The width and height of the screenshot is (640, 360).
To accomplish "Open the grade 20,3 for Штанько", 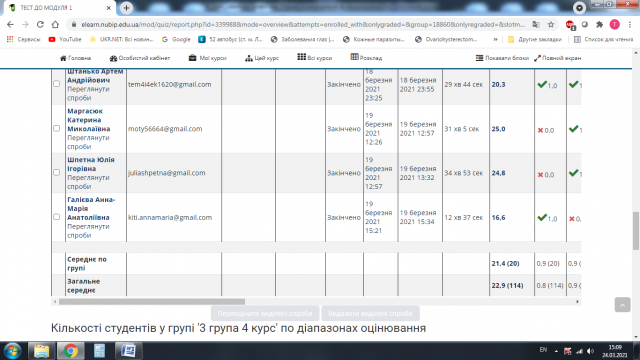I will 498,84.
